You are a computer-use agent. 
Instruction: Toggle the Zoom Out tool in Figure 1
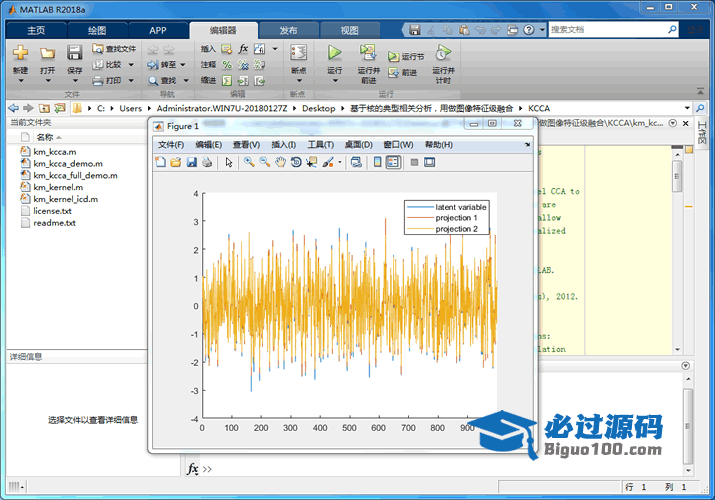pyautogui.click(x=264, y=162)
